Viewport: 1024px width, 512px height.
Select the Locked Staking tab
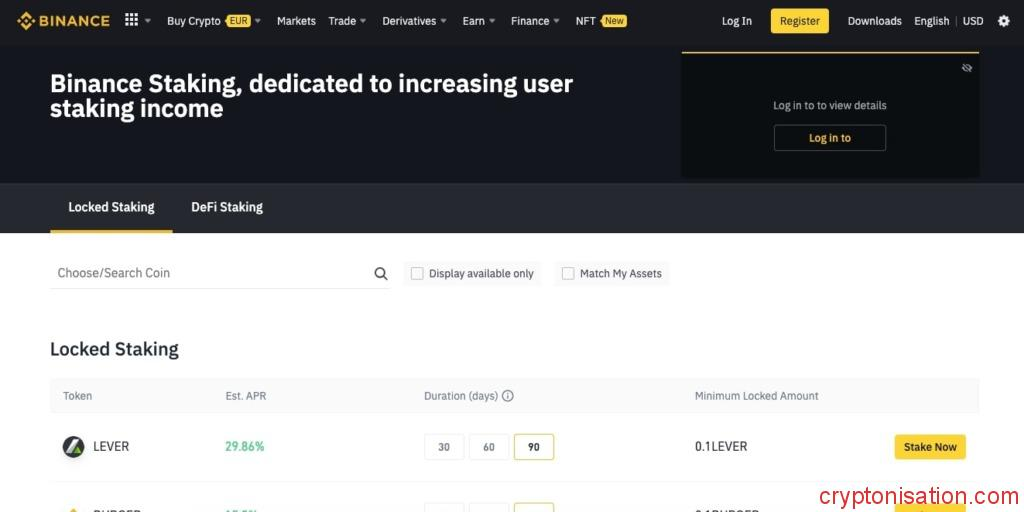[111, 207]
